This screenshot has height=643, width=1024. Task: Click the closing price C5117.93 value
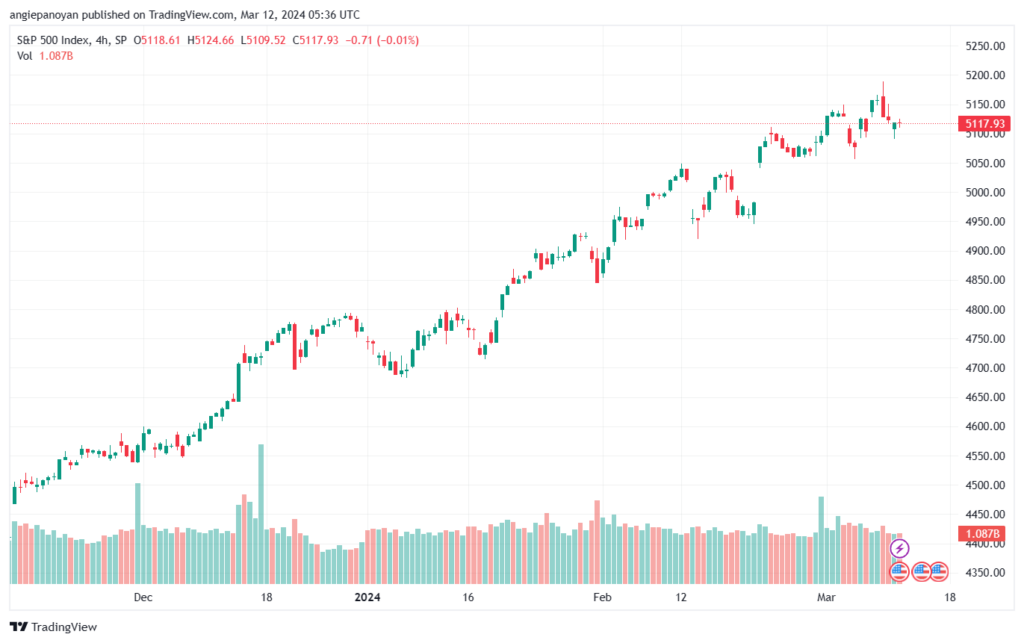click(x=315, y=40)
